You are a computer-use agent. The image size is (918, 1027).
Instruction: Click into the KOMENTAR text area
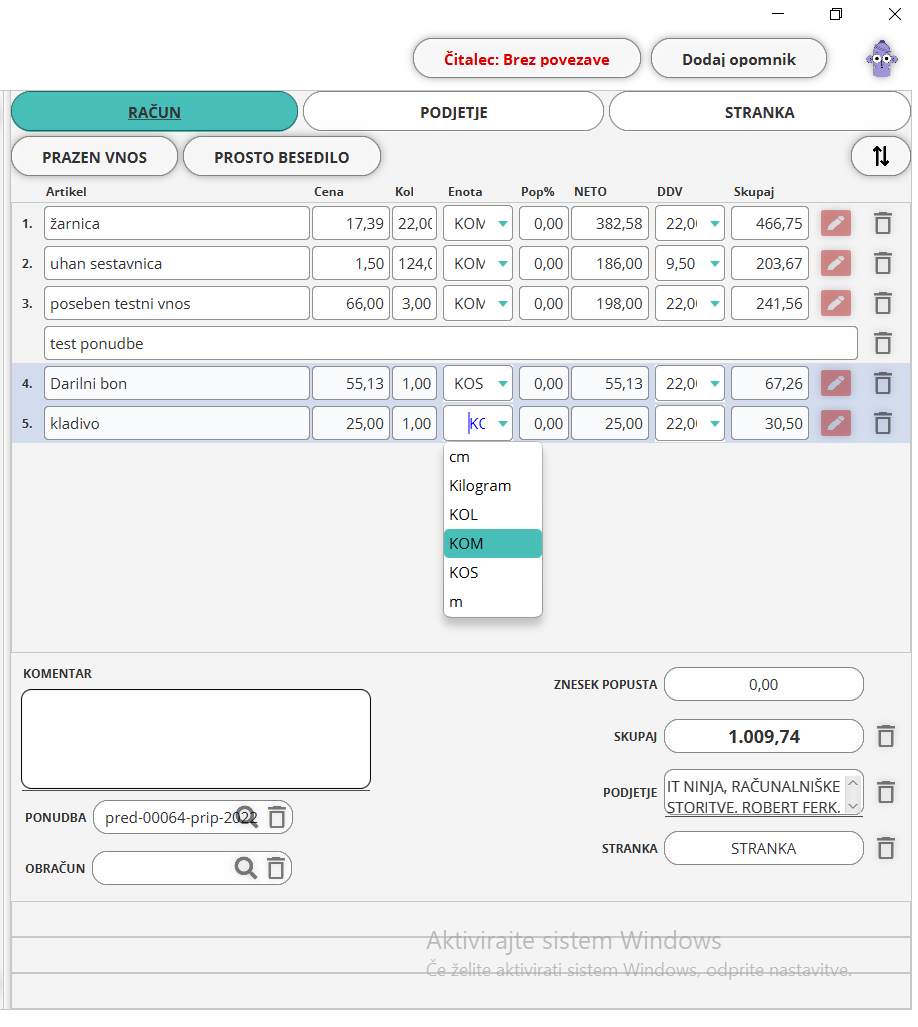[196, 739]
